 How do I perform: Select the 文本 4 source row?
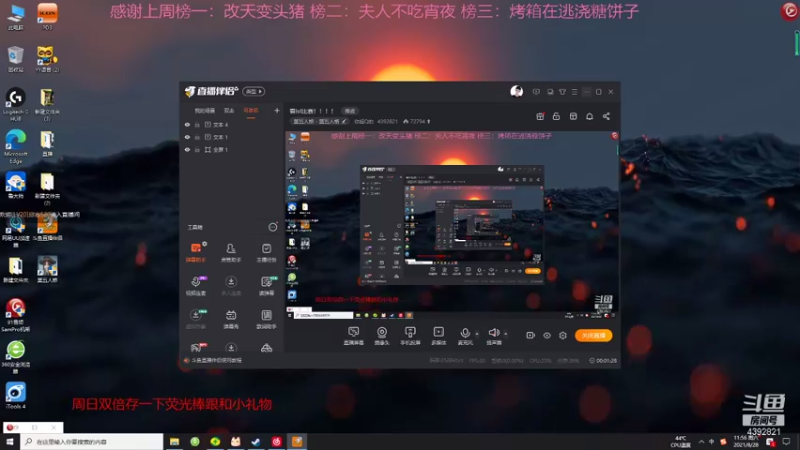coord(232,124)
